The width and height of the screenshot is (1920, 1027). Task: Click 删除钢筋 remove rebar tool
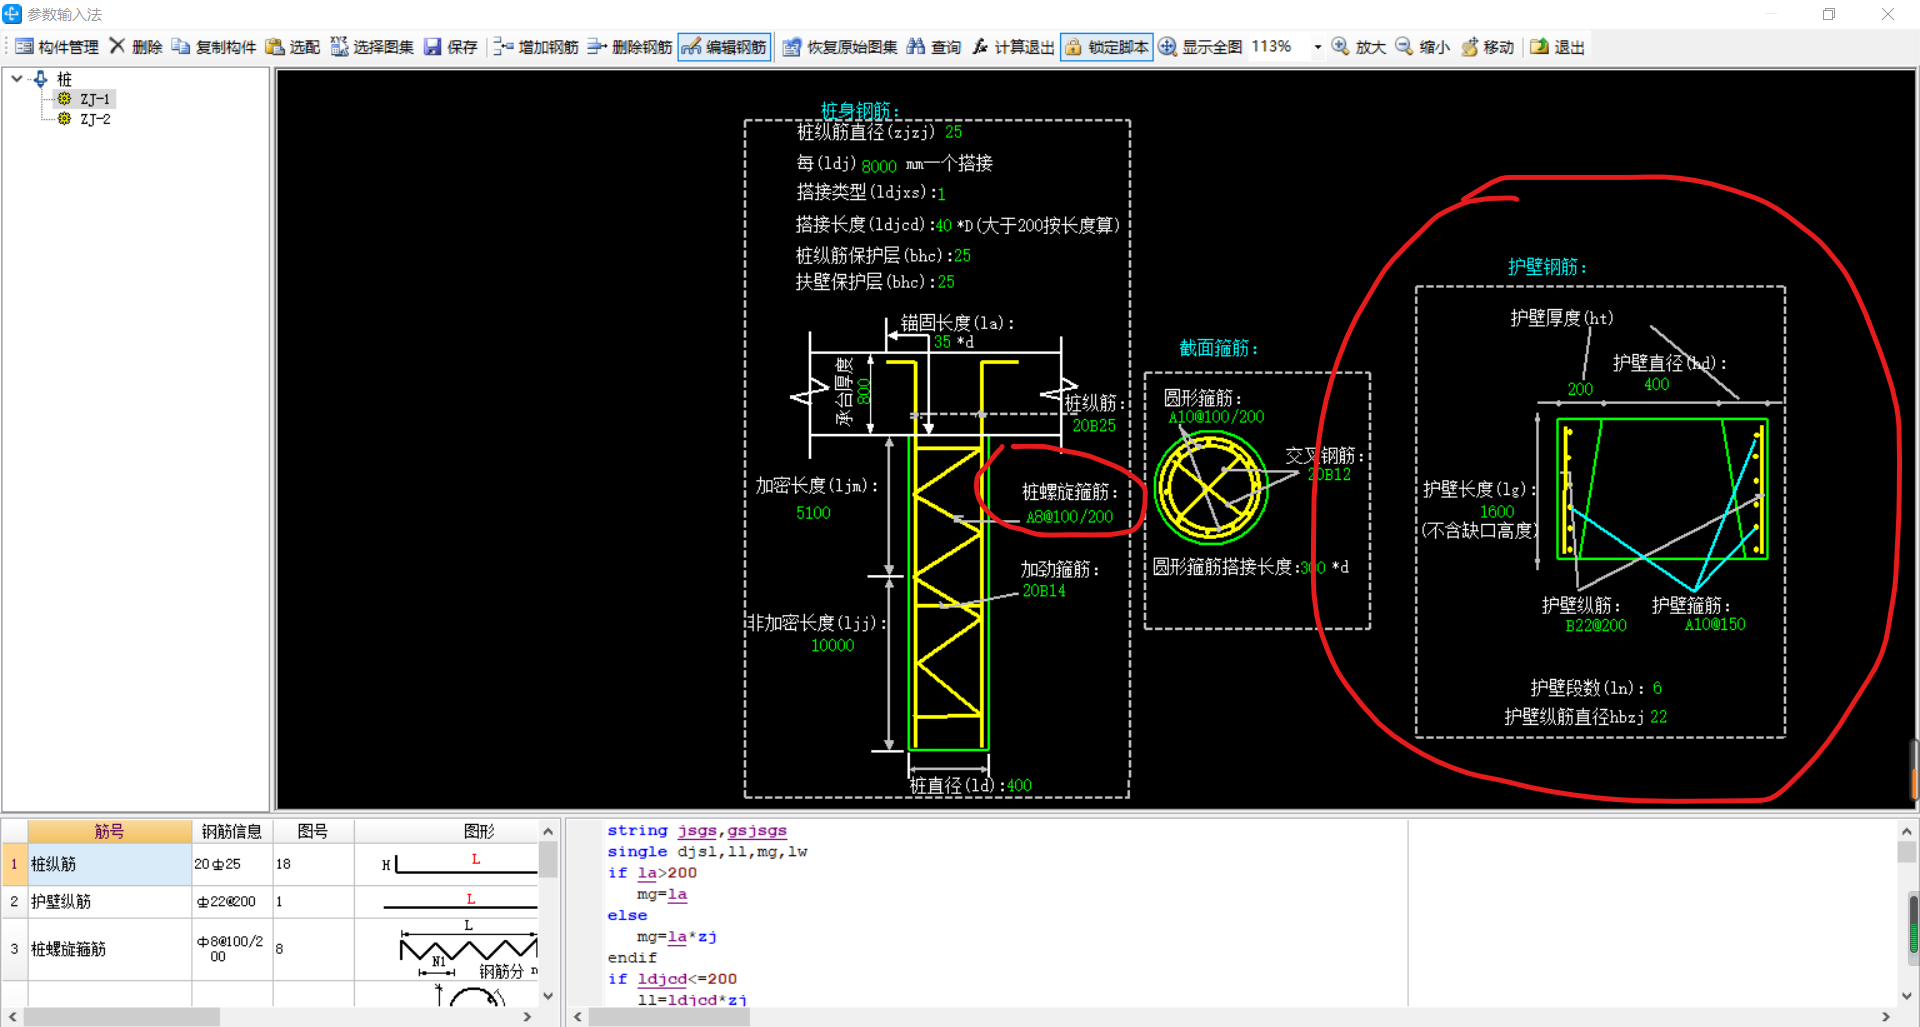click(630, 47)
